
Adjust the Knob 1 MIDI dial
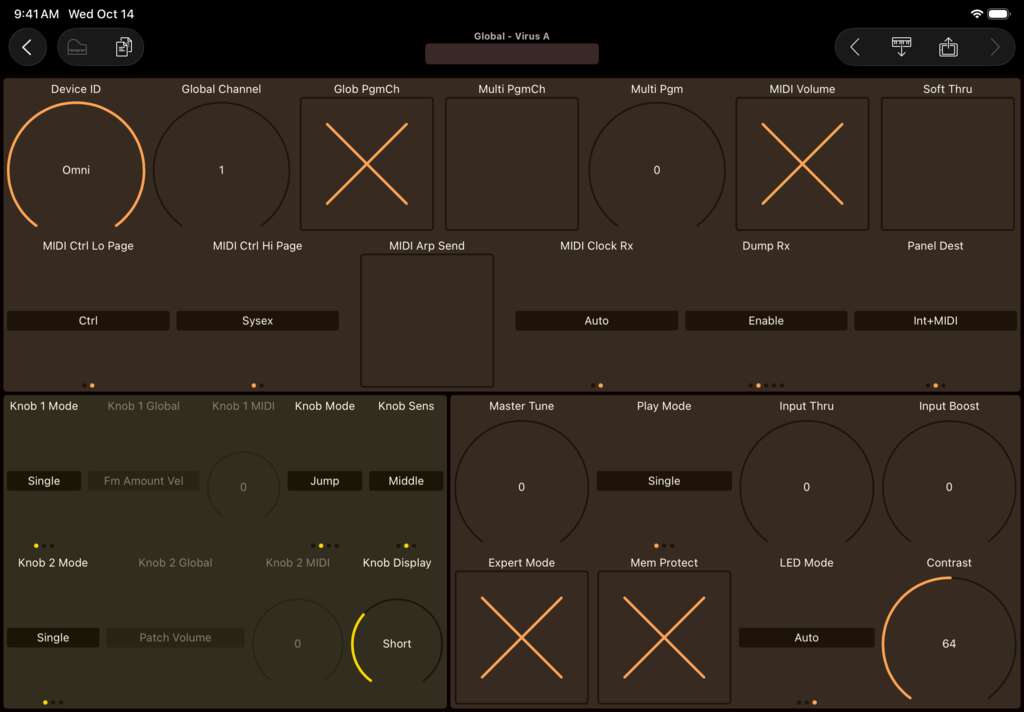click(244, 487)
